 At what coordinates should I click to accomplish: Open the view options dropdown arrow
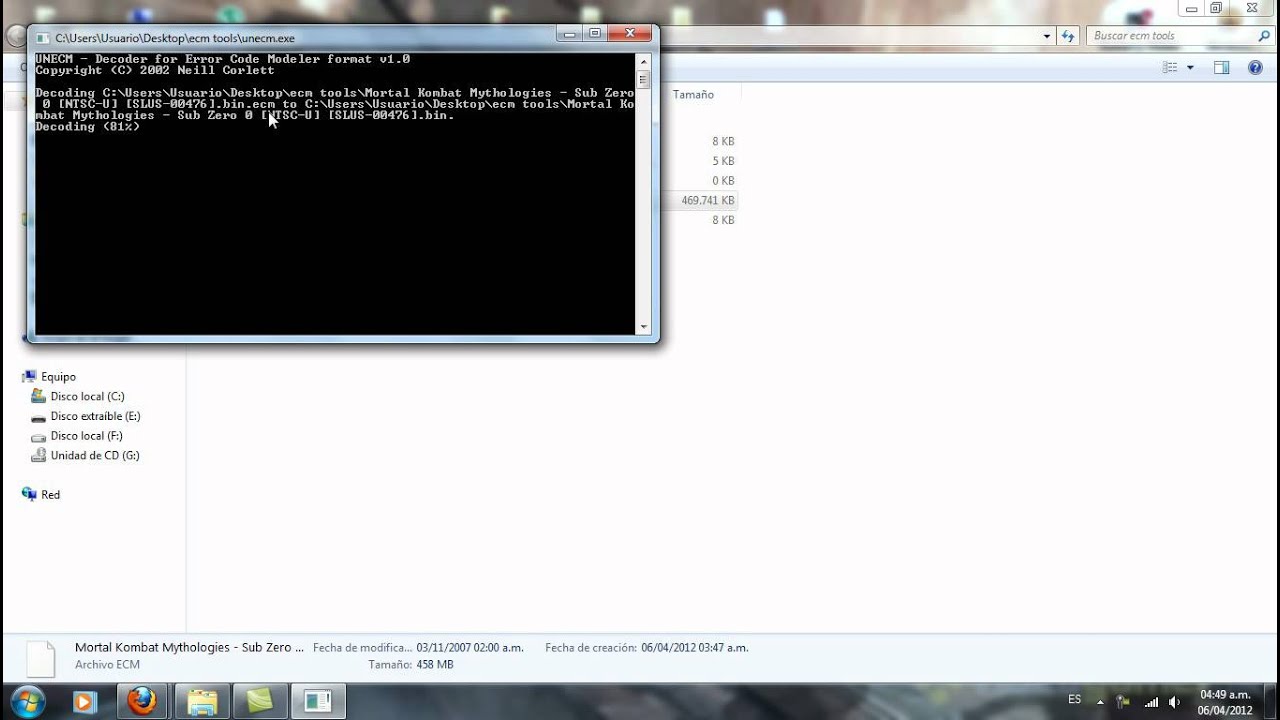pos(1190,68)
